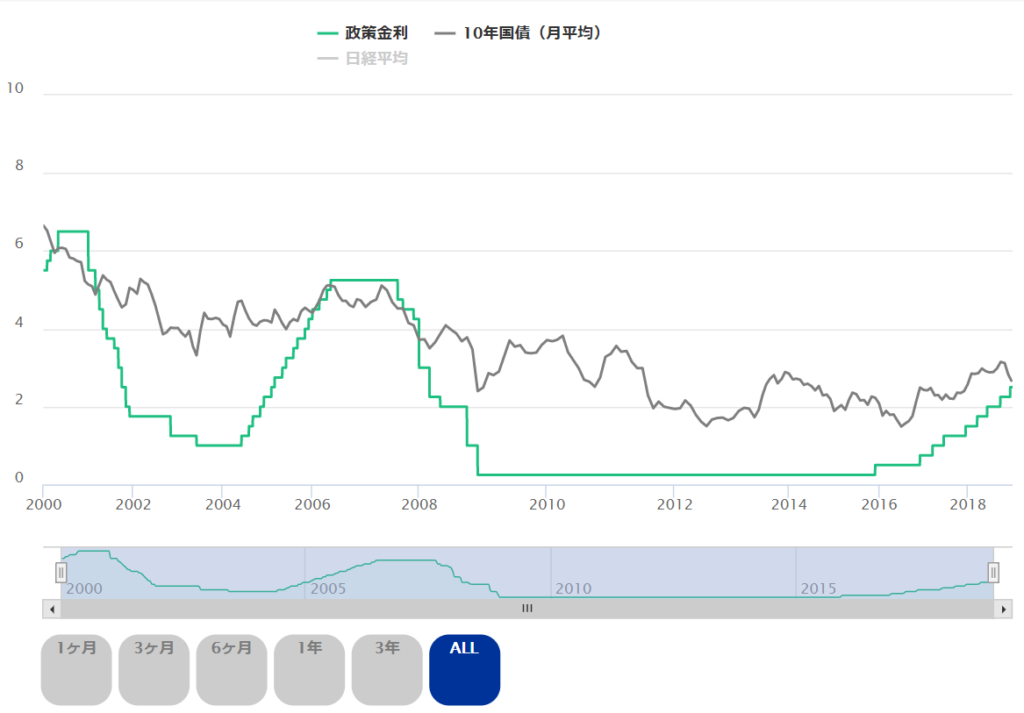Click the scrollbar center grip icon
The width and height of the screenshot is (1024, 713).
pyautogui.click(x=527, y=608)
